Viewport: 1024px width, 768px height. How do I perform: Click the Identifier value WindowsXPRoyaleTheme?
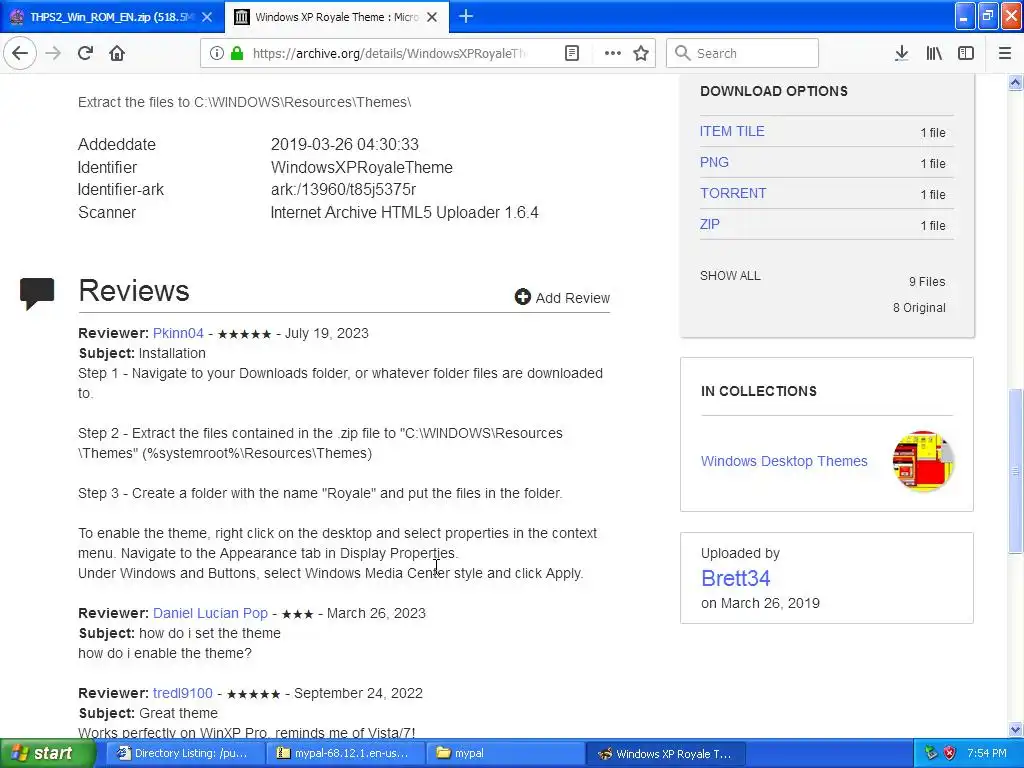pyautogui.click(x=362, y=167)
